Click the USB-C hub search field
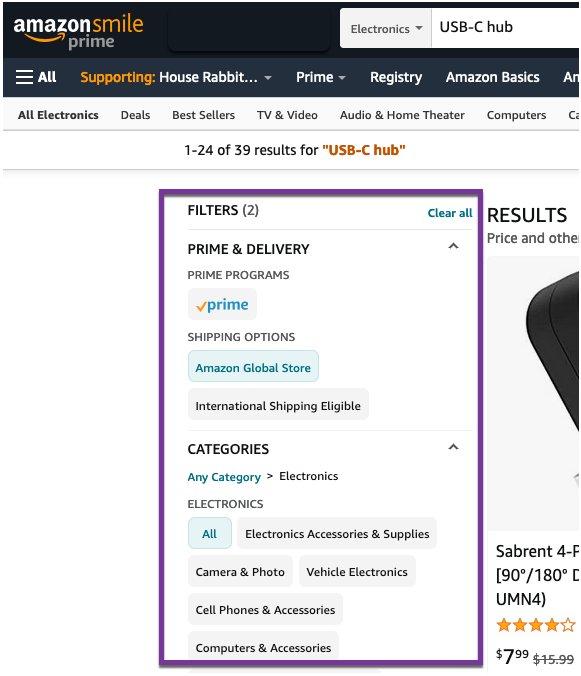The height and width of the screenshot is (676, 581). click(506, 28)
